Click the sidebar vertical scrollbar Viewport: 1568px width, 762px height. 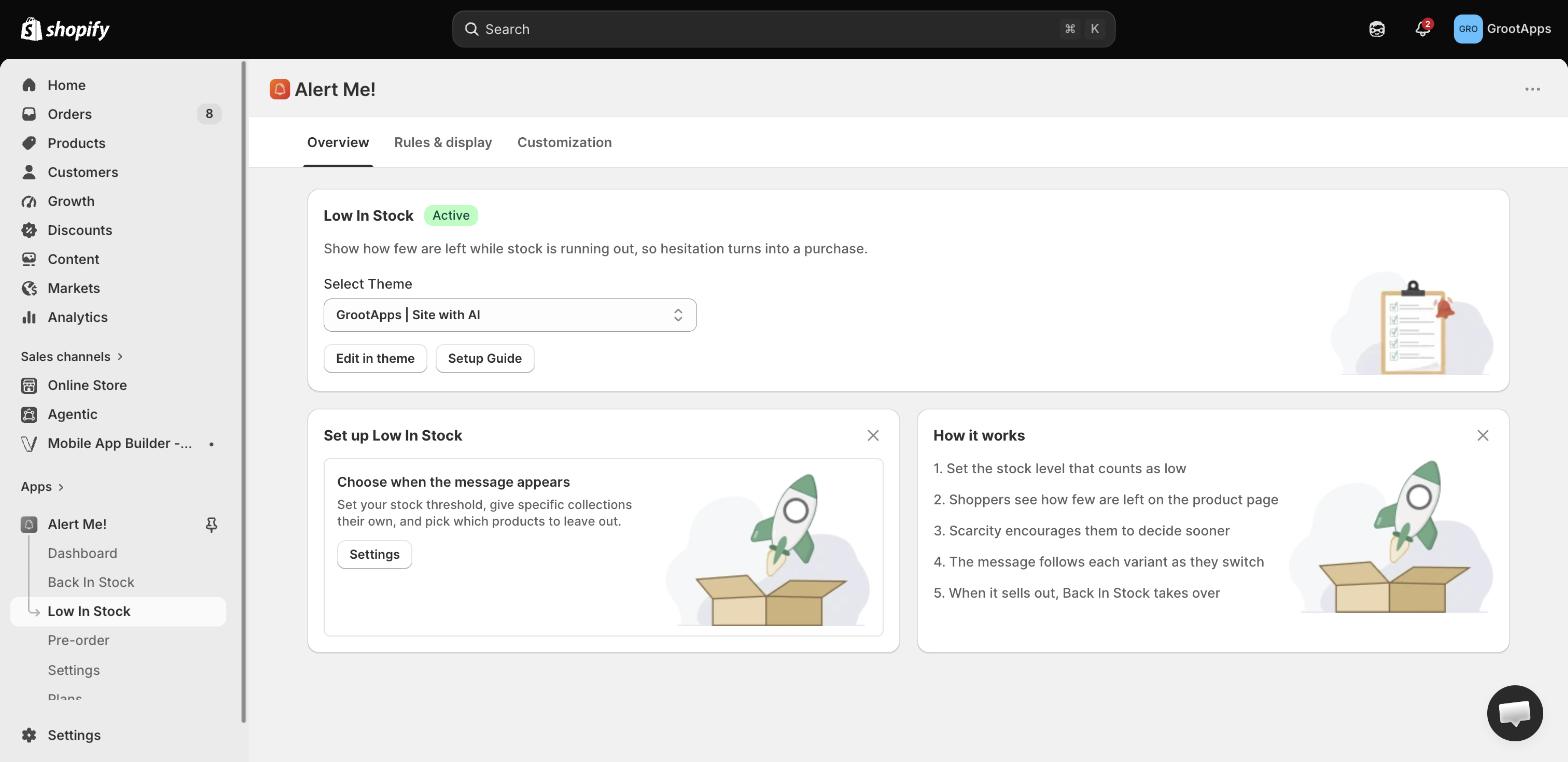tap(244, 392)
